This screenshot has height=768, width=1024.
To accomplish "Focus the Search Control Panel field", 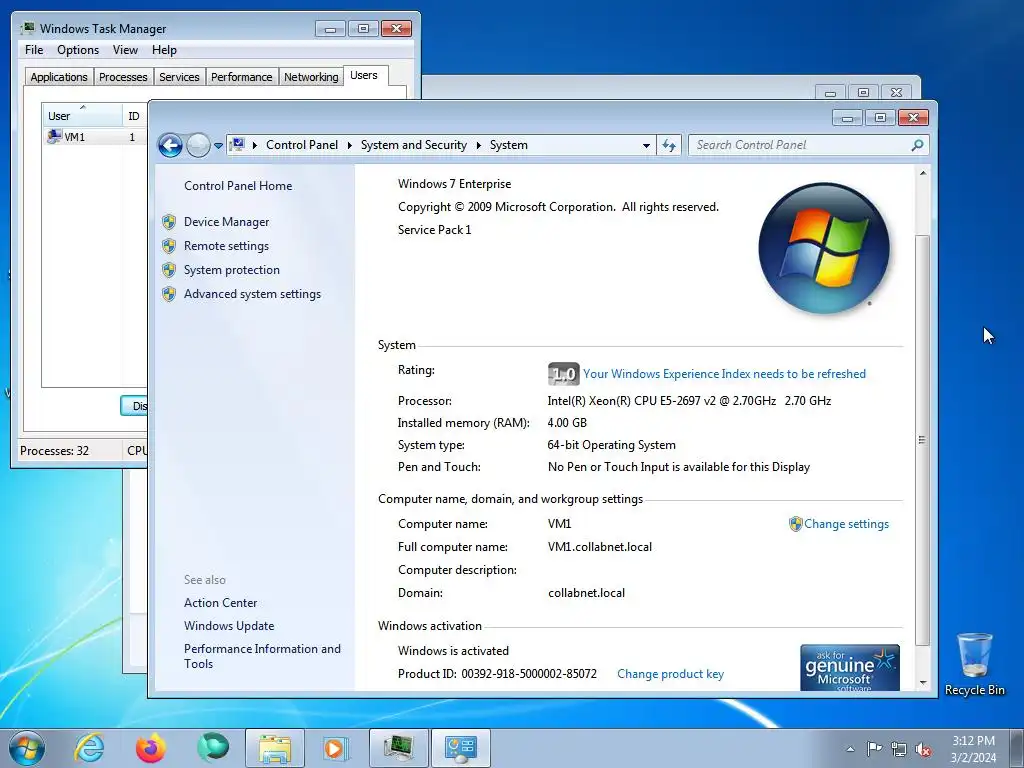I will point(808,145).
